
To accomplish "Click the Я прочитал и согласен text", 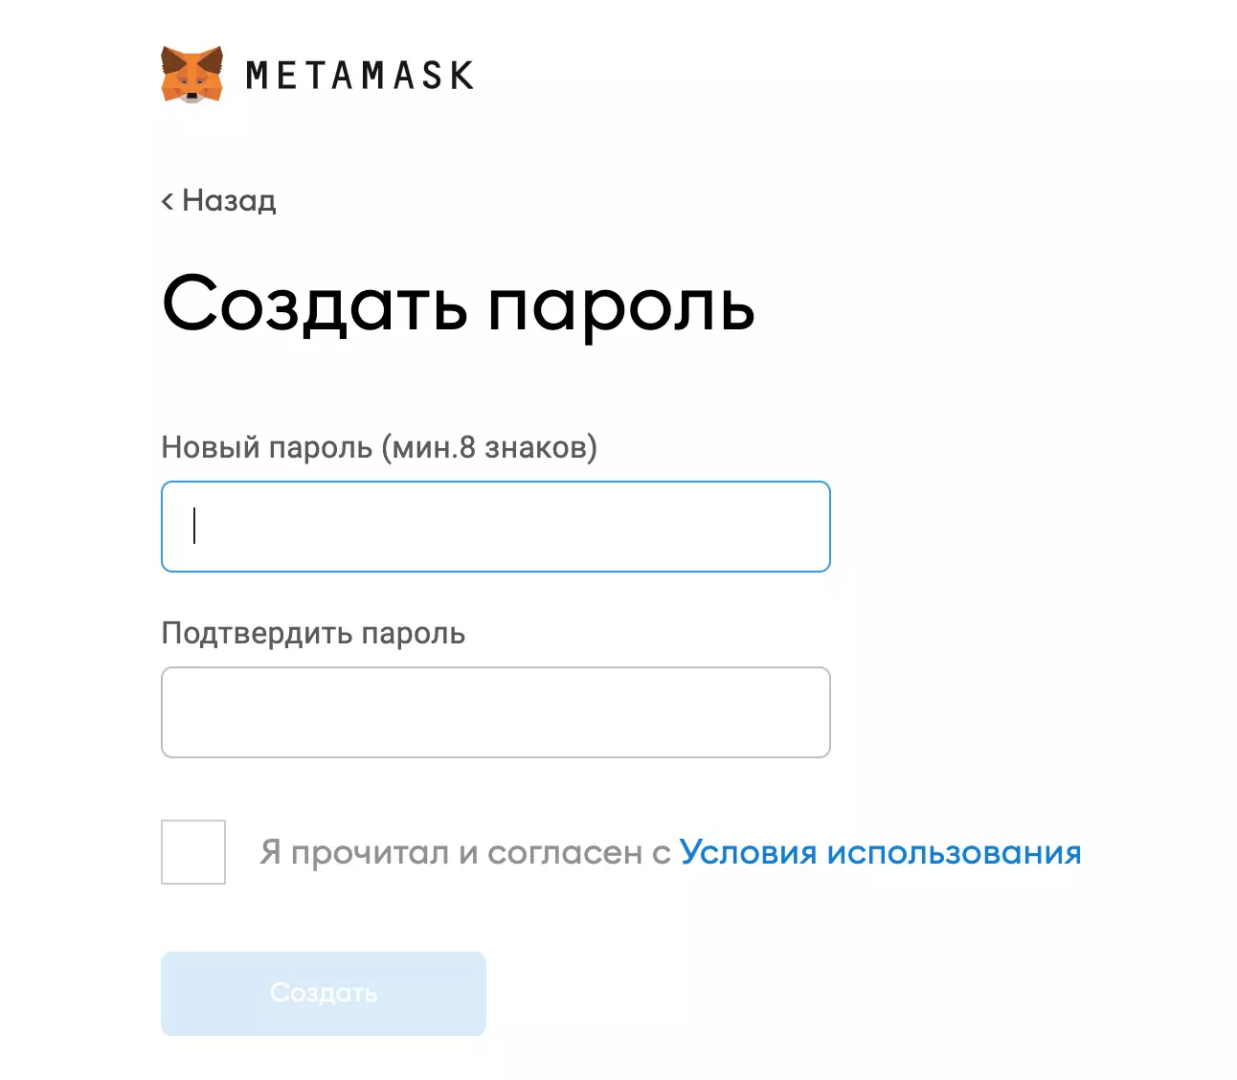I will [465, 853].
